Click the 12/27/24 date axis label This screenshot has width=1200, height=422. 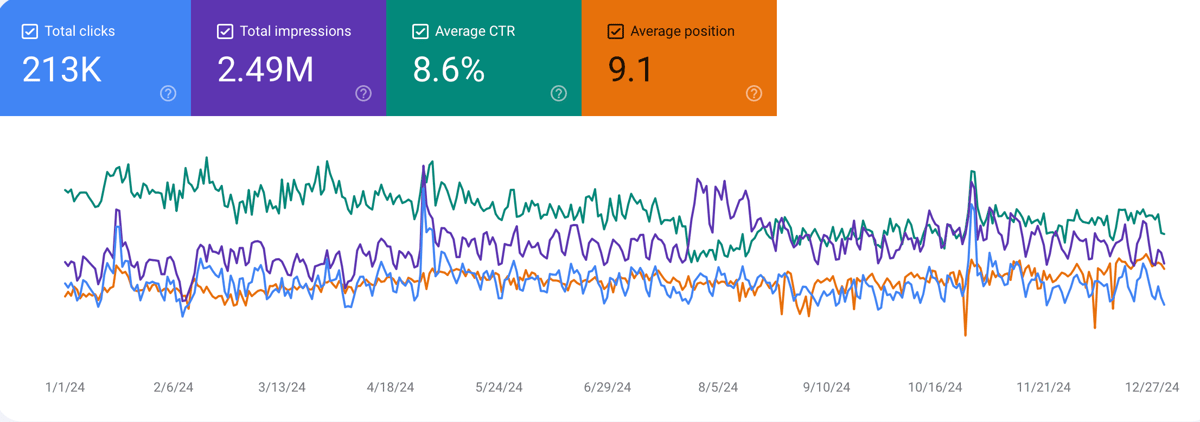click(x=1154, y=387)
